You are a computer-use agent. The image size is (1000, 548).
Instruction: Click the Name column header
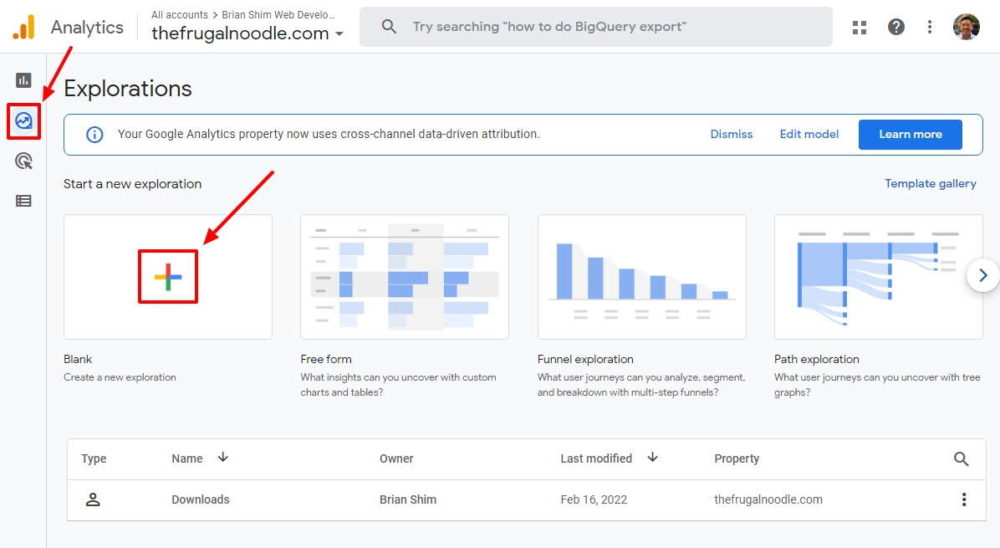[187, 459]
